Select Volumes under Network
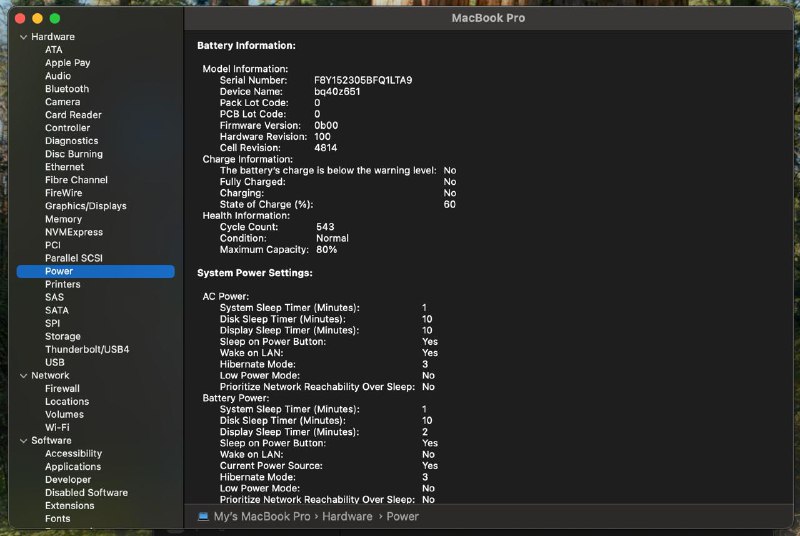 (64, 415)
